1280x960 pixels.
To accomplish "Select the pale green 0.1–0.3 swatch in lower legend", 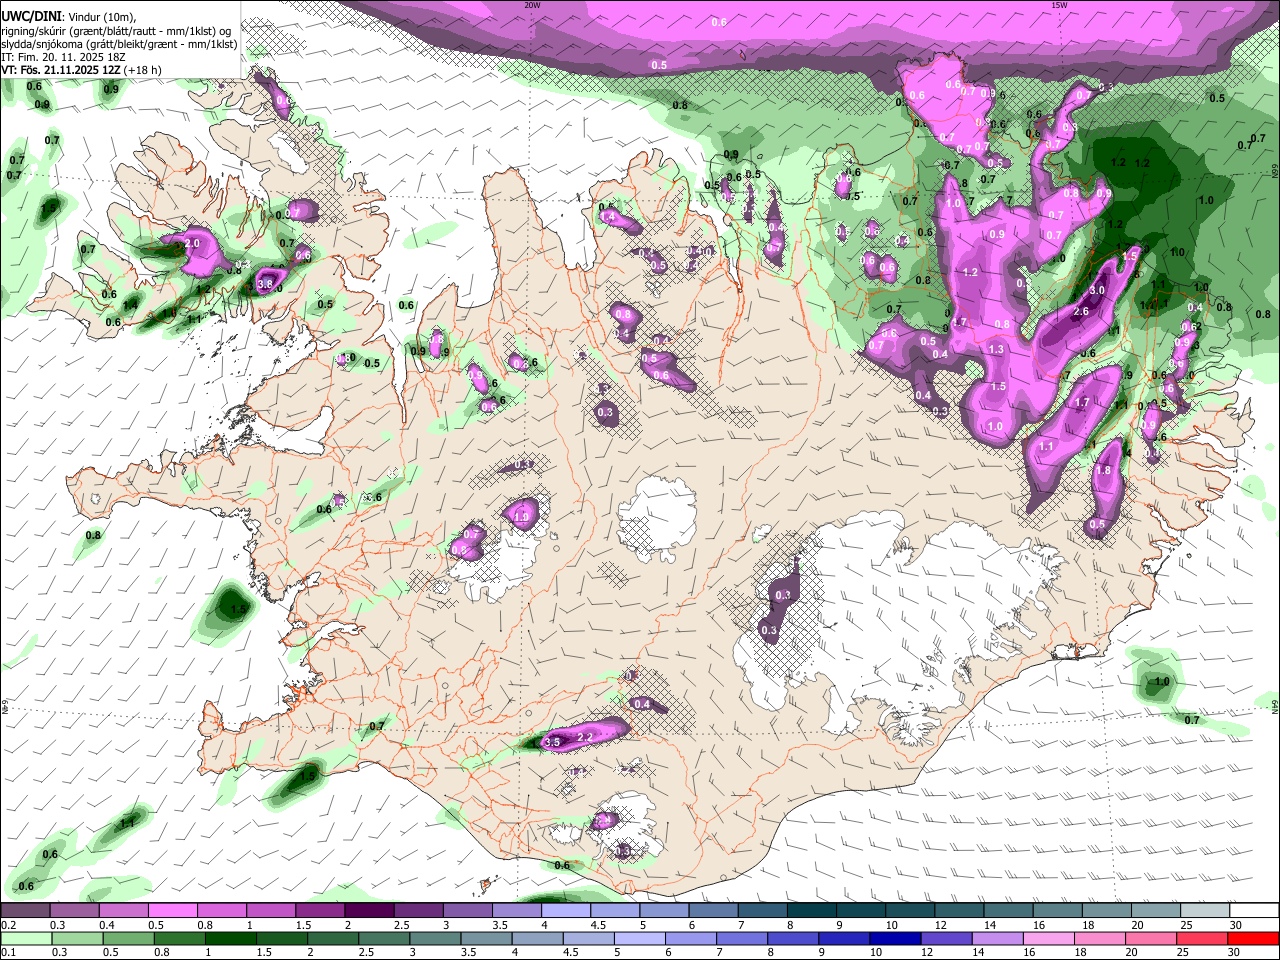I will click(25, 938).
